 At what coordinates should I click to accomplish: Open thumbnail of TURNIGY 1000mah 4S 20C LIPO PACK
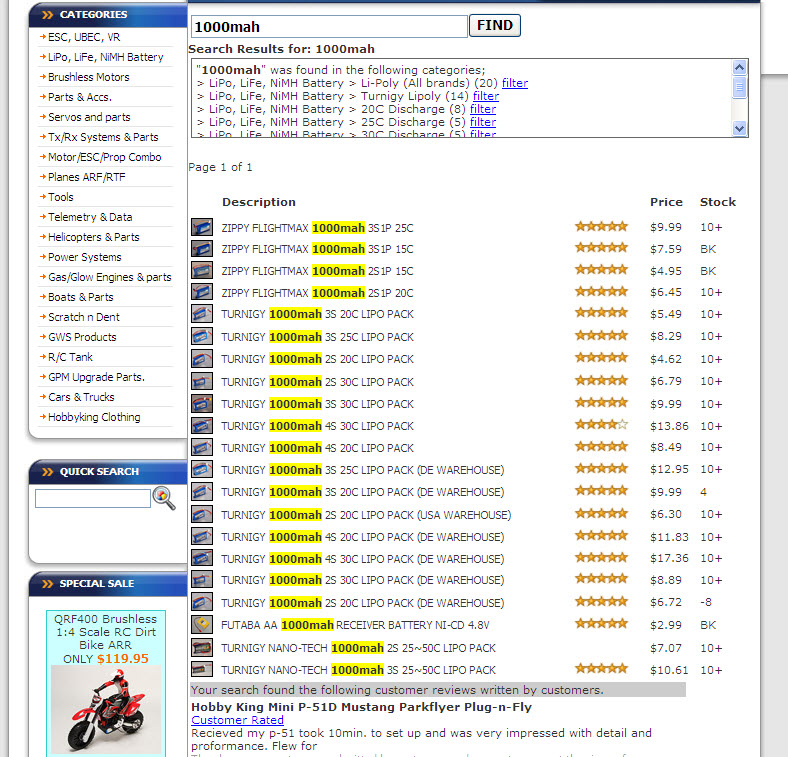pos(202,447)
